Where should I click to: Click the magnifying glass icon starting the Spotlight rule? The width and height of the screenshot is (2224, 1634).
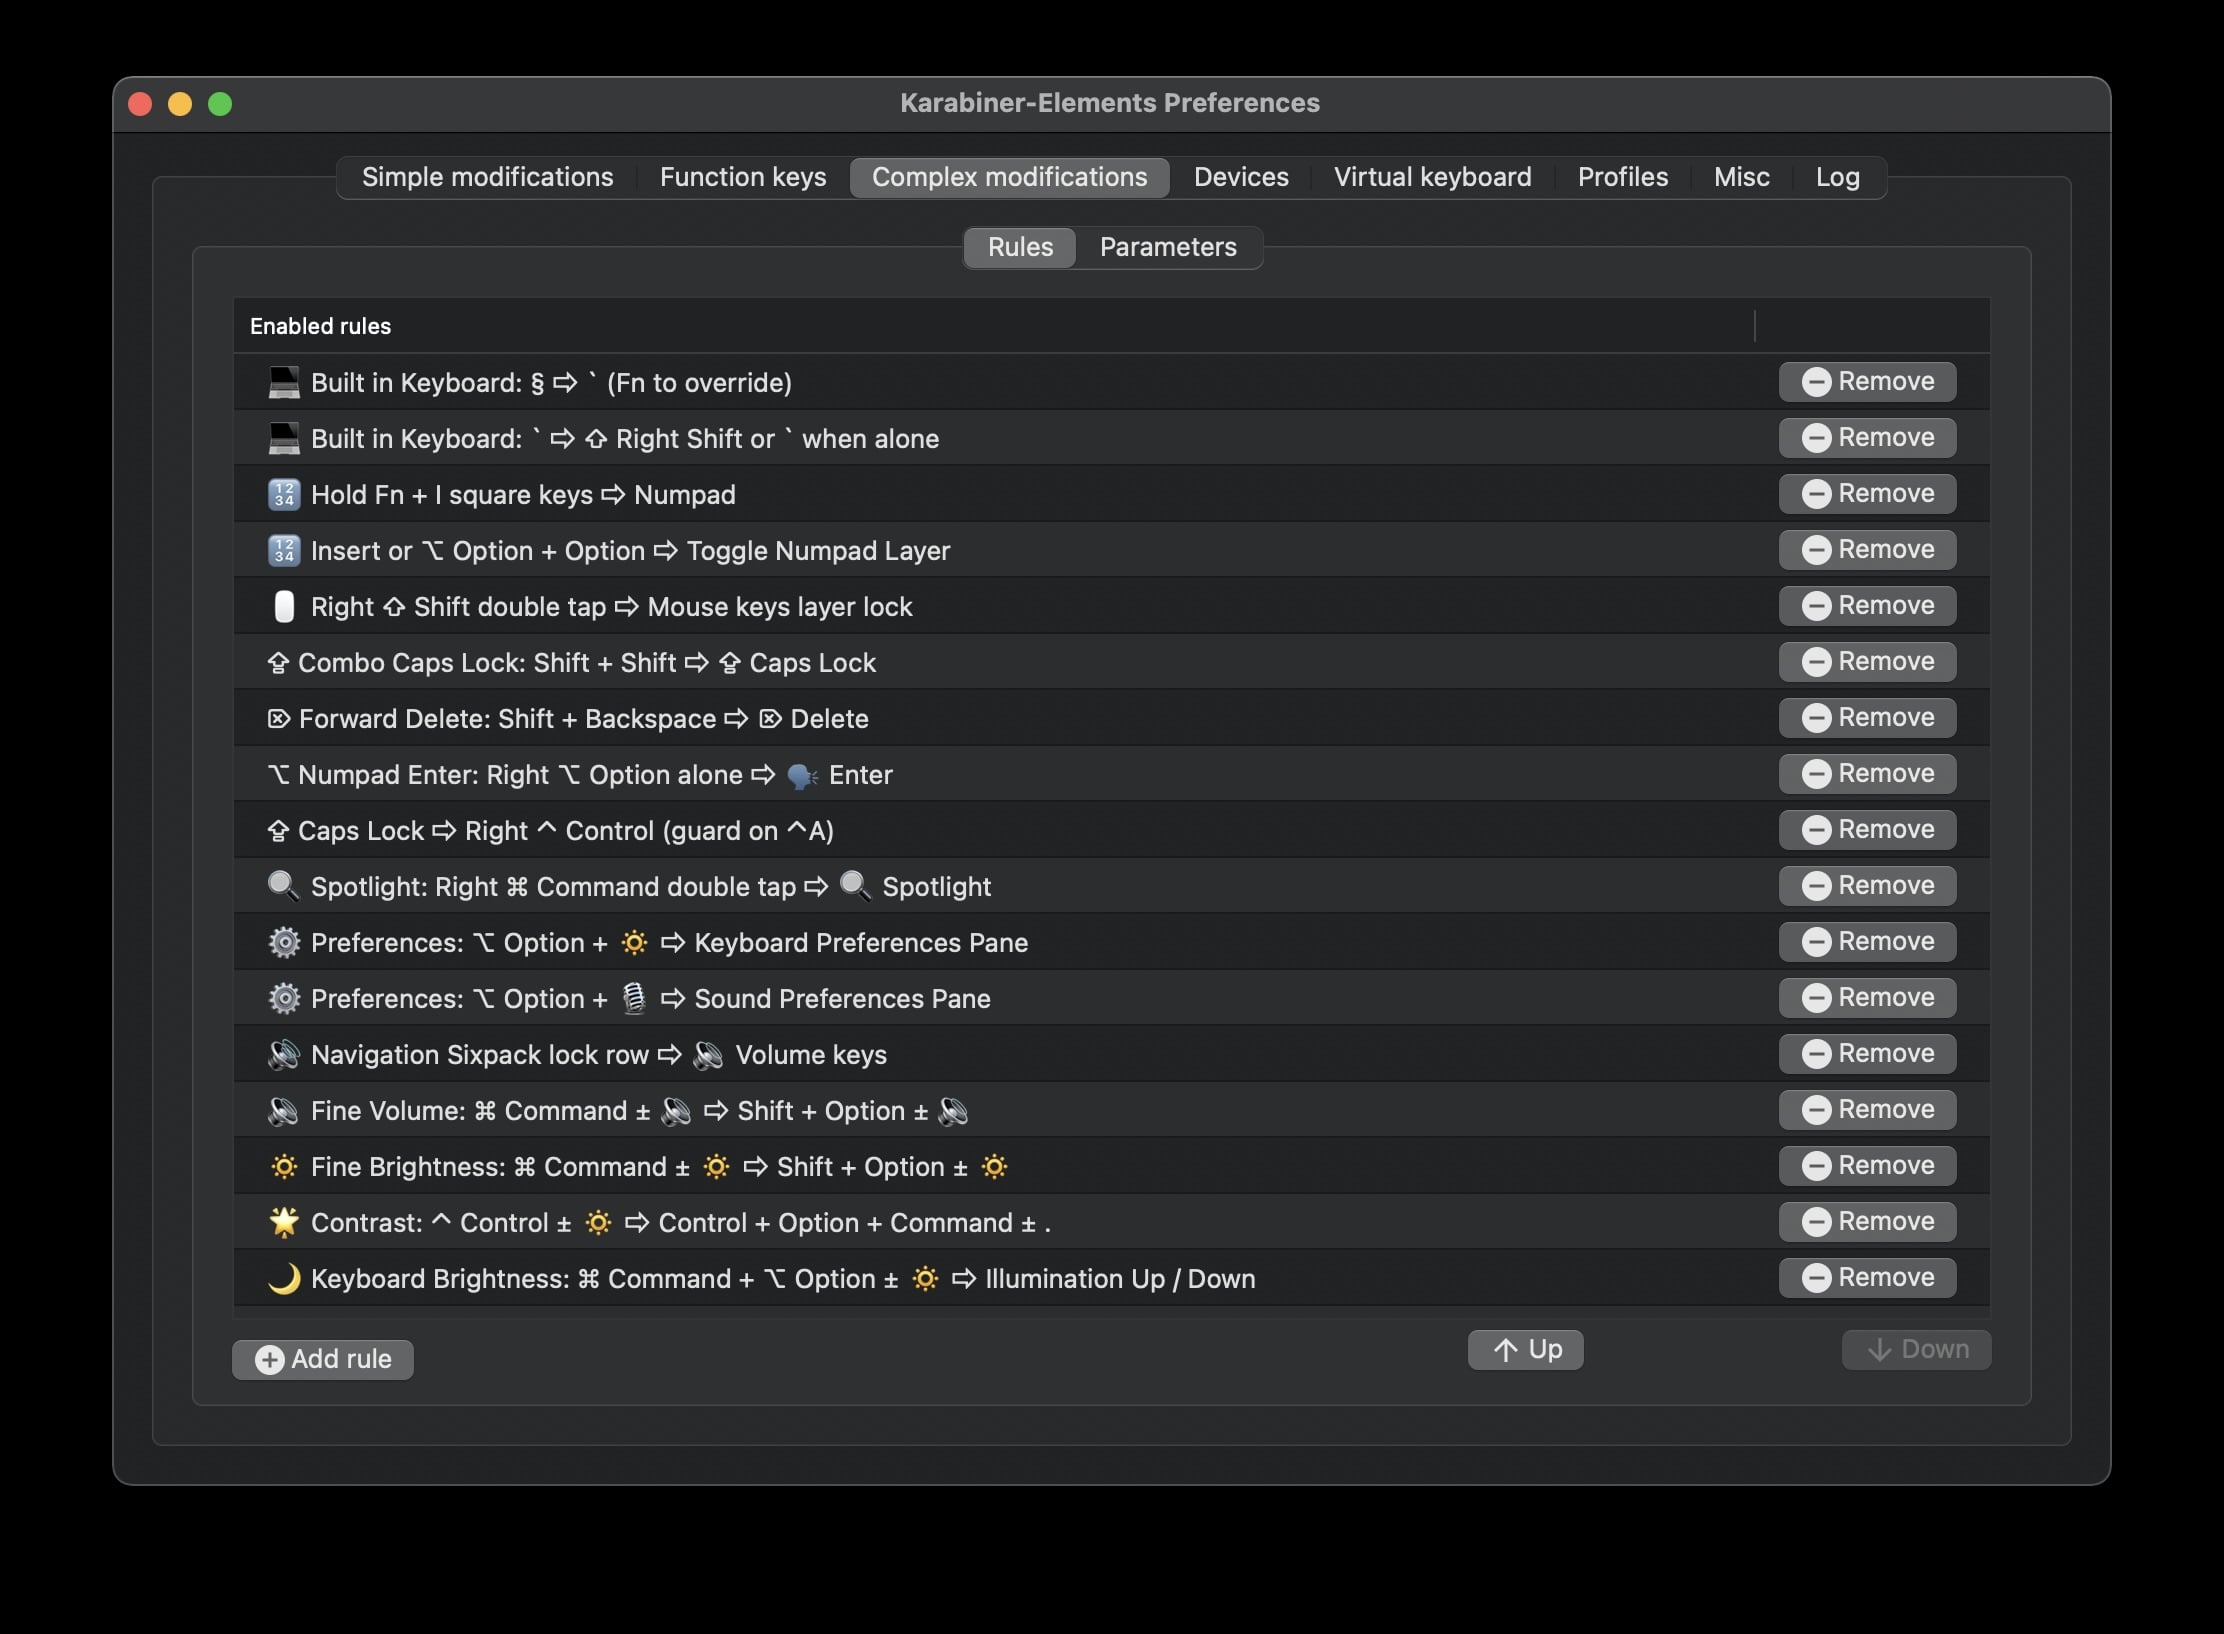point(284,887)
